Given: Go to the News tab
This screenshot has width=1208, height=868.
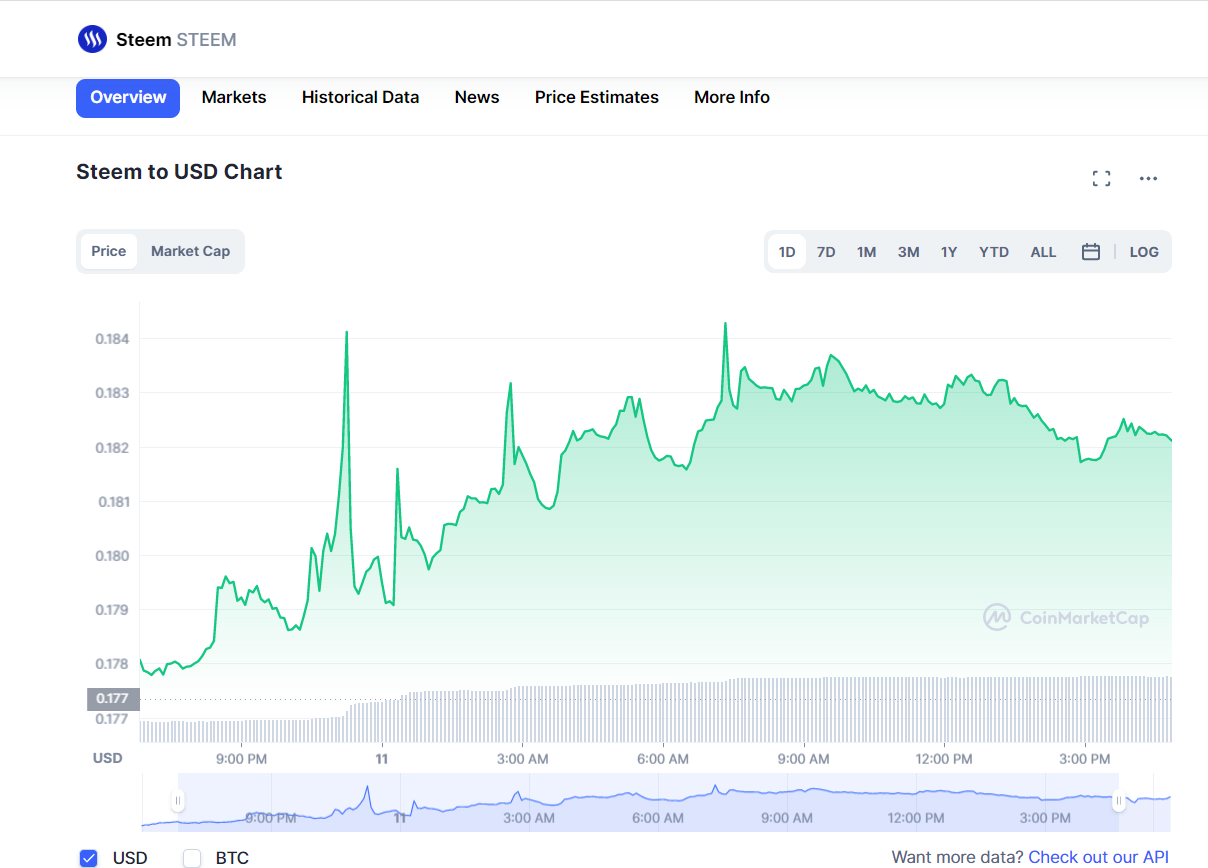Looking at the screenshot, I should (477, 98).
